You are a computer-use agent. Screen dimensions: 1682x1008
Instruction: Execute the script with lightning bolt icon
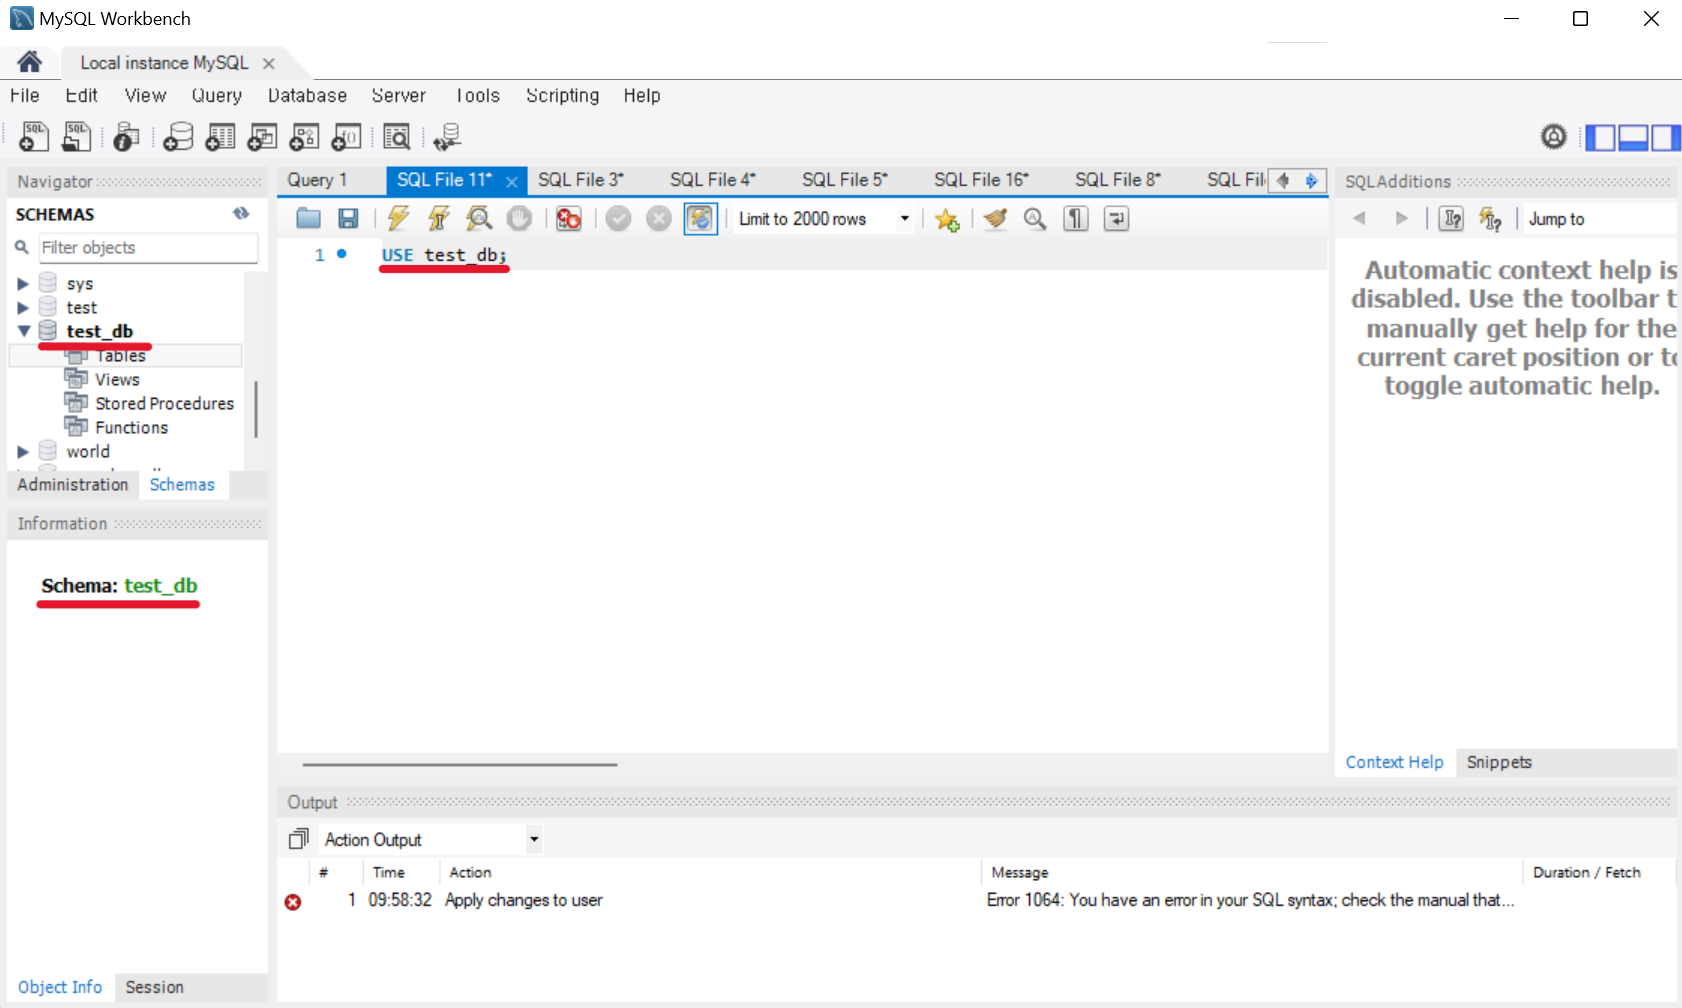pyautogui.click(x=398, y=218)
